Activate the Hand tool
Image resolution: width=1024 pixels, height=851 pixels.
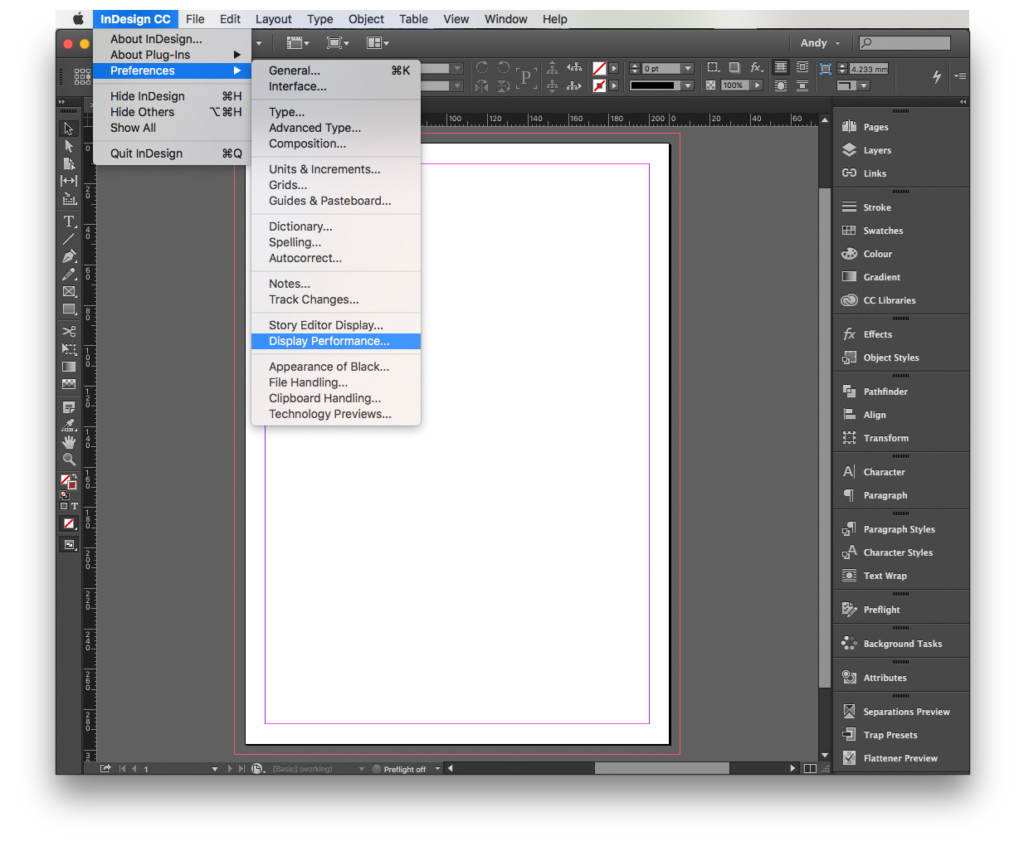69,441
